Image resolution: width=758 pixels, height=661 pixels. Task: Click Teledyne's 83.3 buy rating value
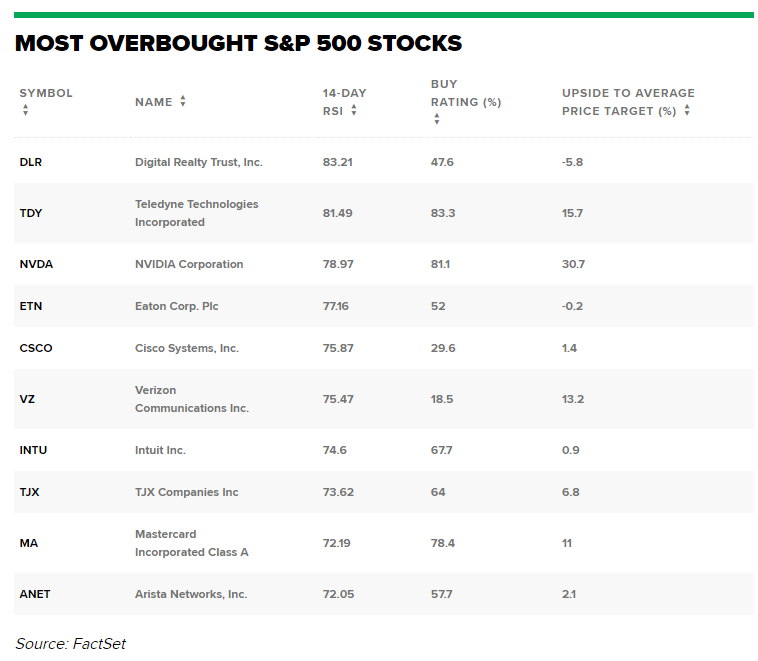[442, 213]
